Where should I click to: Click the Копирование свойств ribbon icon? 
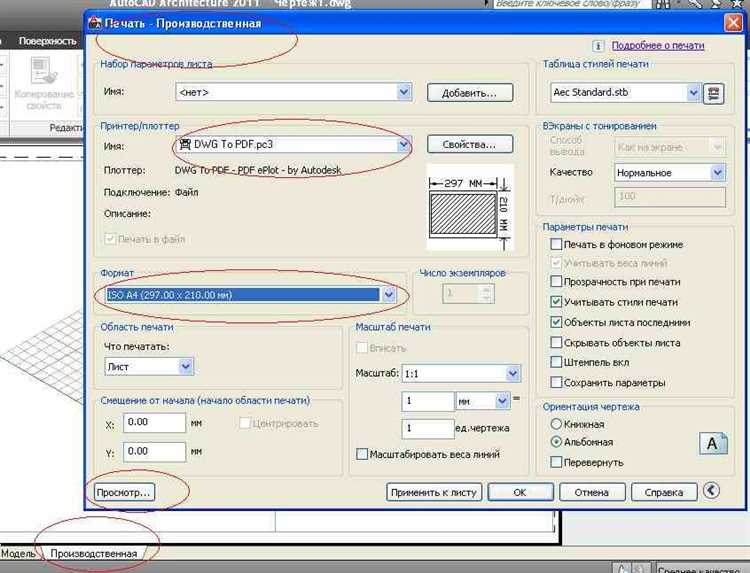click(44, 72)
